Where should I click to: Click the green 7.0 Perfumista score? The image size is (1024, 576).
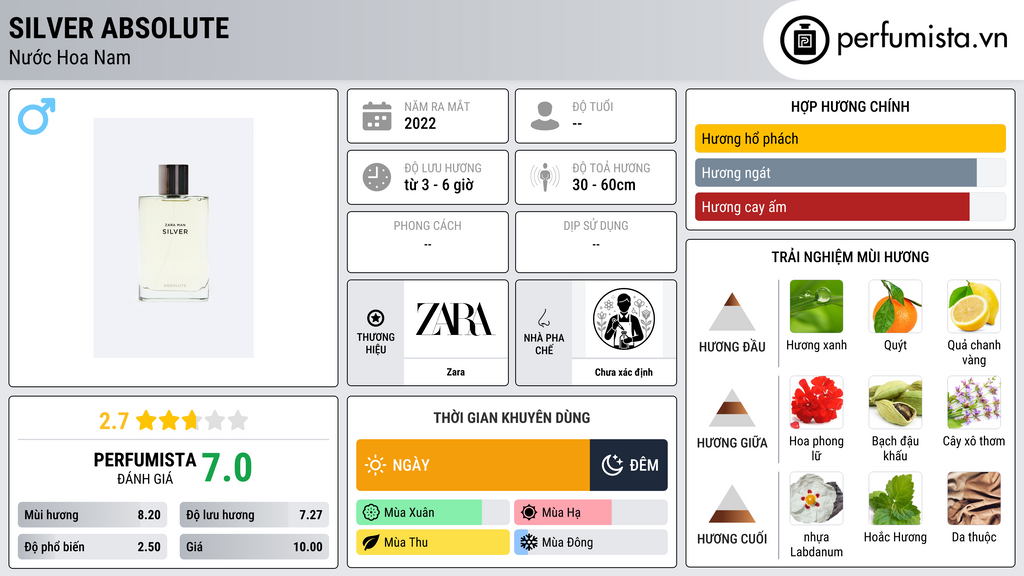(x=227, y=468)
